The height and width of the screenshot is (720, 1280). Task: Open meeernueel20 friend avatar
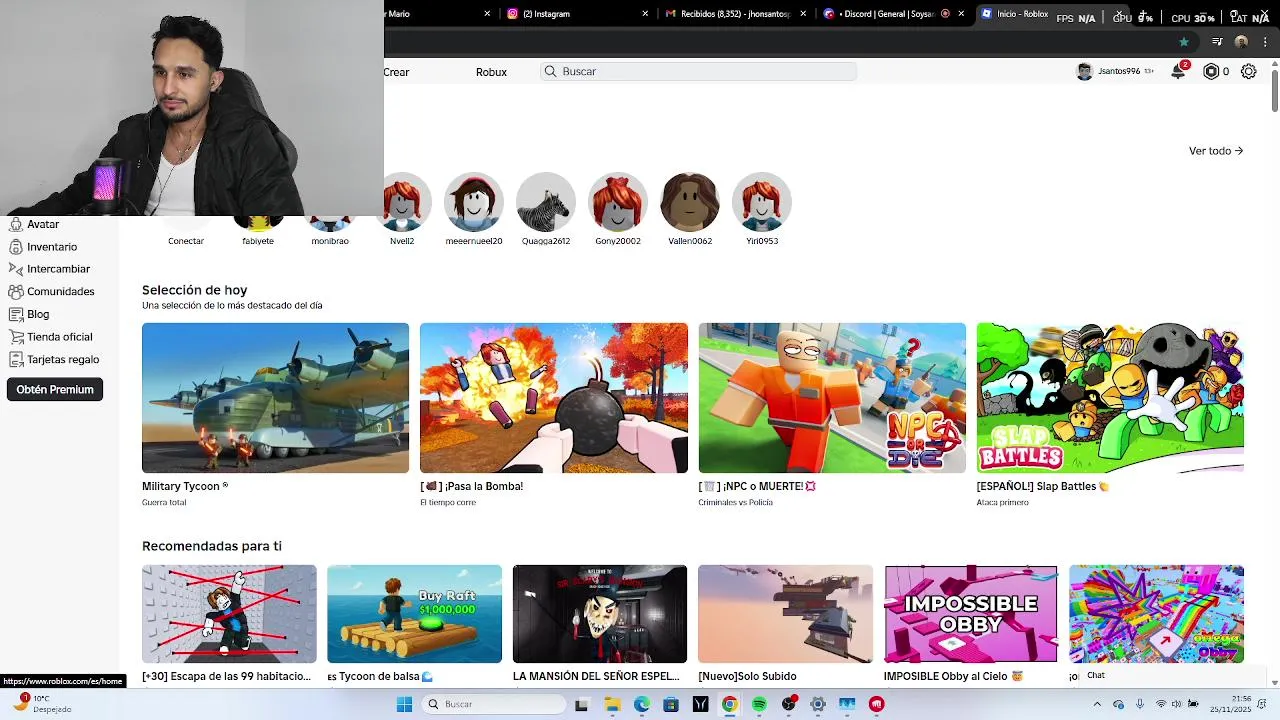(x=474, y=202)
